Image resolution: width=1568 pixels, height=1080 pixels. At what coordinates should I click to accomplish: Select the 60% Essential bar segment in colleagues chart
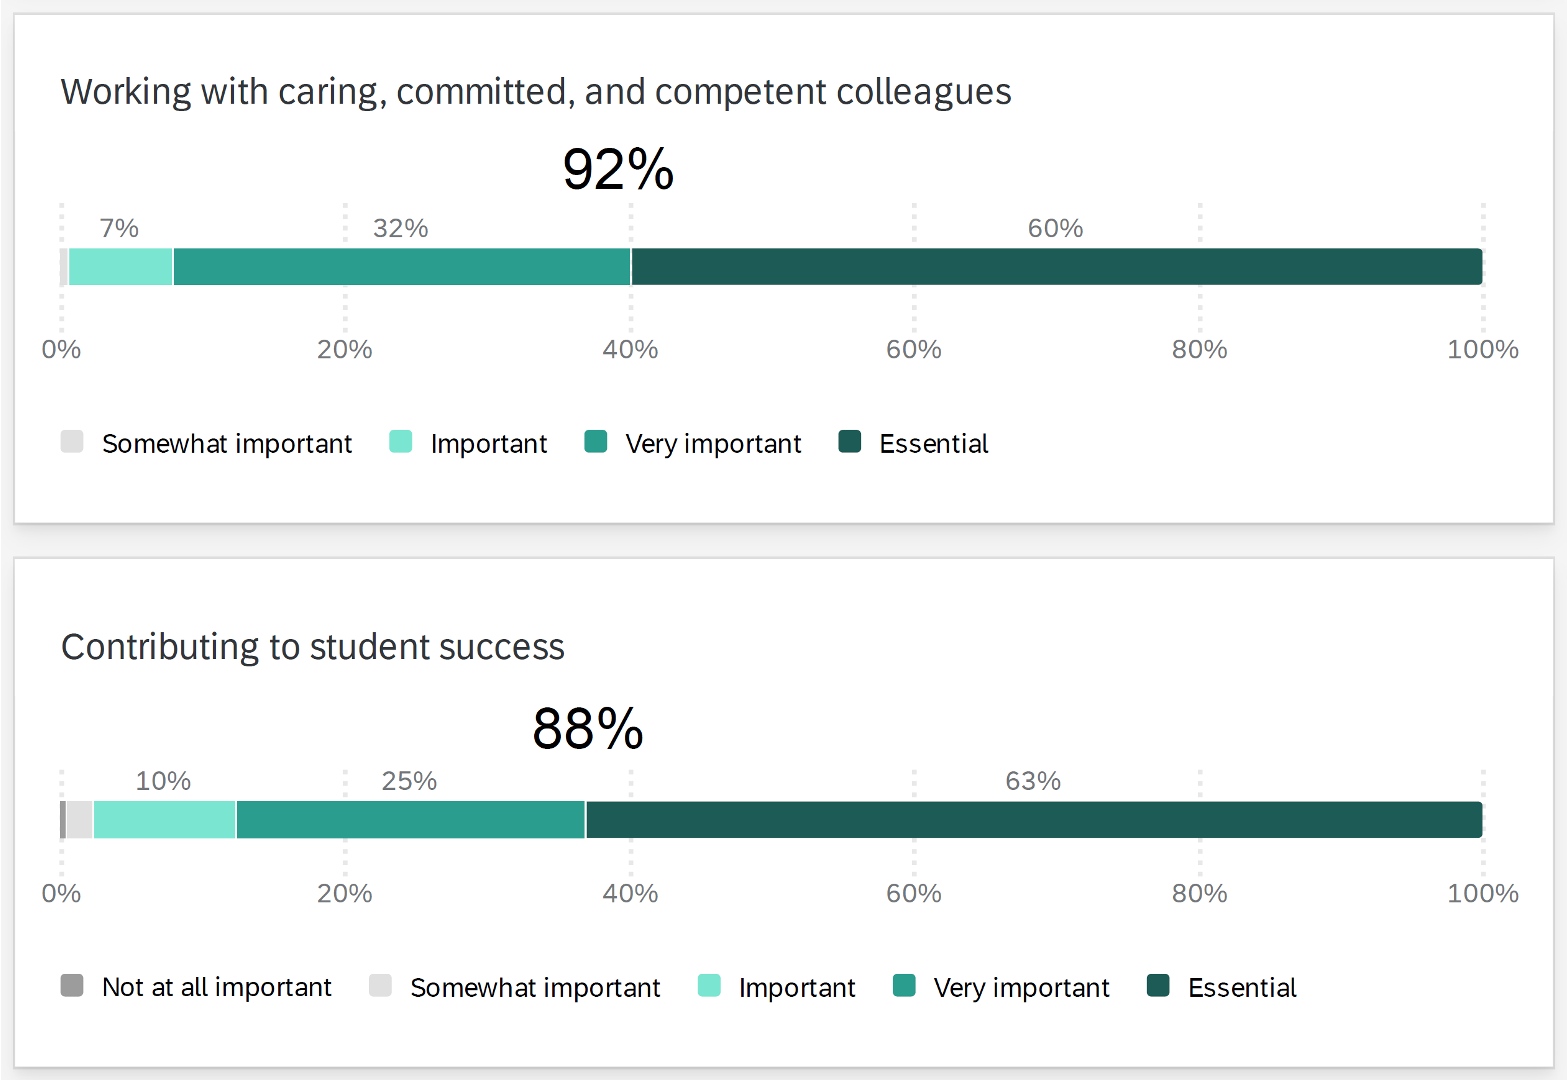tap(1056, 267)
